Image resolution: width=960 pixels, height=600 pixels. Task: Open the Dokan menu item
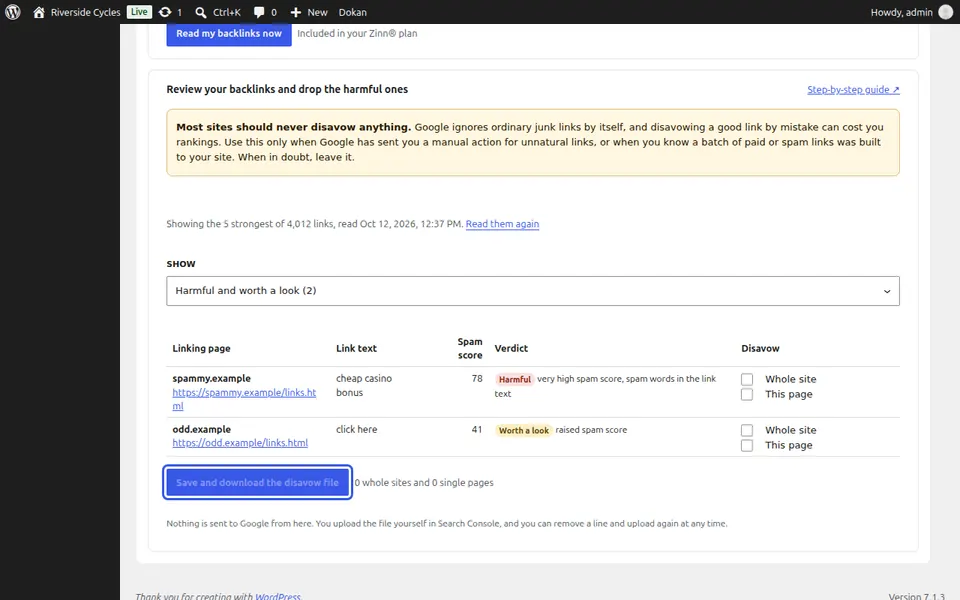click(353, 12)
